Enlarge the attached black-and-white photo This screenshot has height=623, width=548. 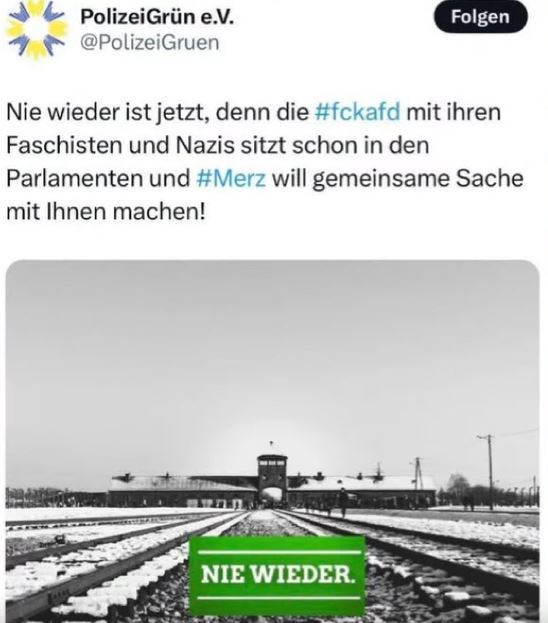(273, 441)
